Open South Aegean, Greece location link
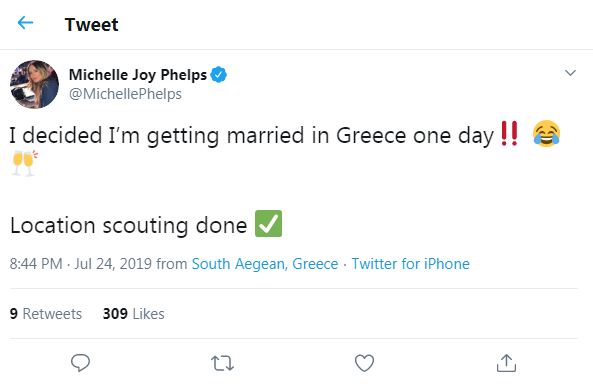 [x=265, y=264]
